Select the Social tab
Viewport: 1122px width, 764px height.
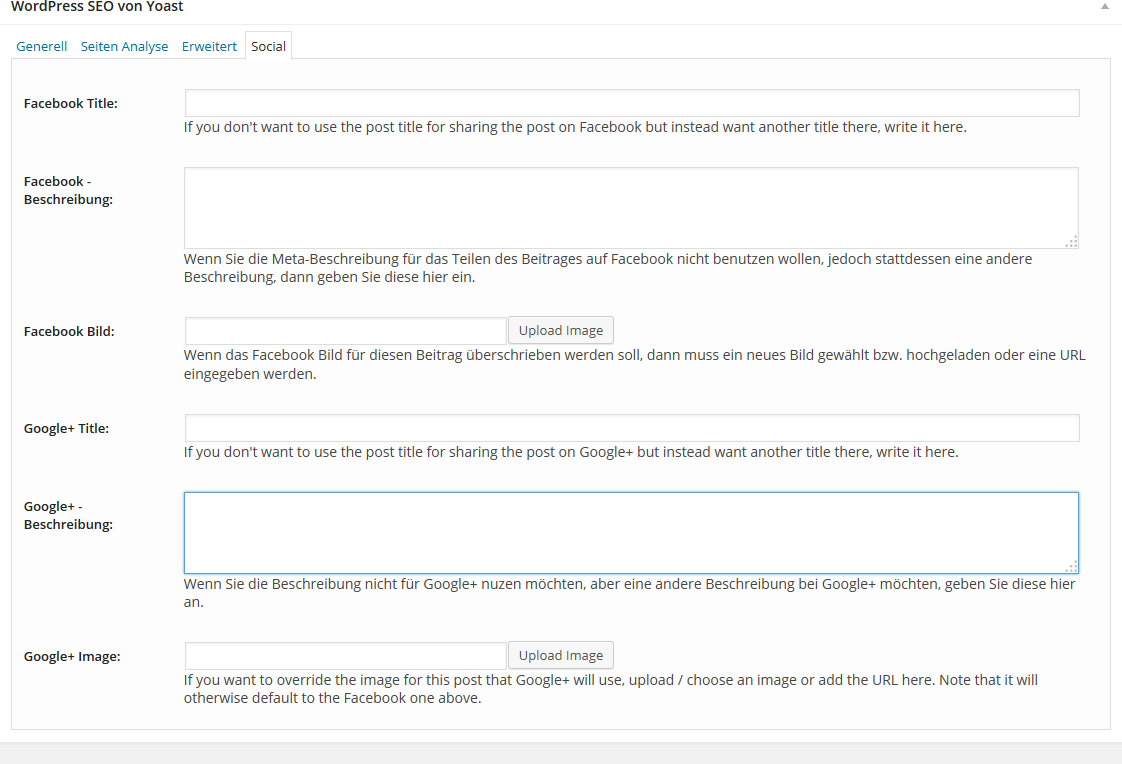pyautogui.click(x=268, y=46)
